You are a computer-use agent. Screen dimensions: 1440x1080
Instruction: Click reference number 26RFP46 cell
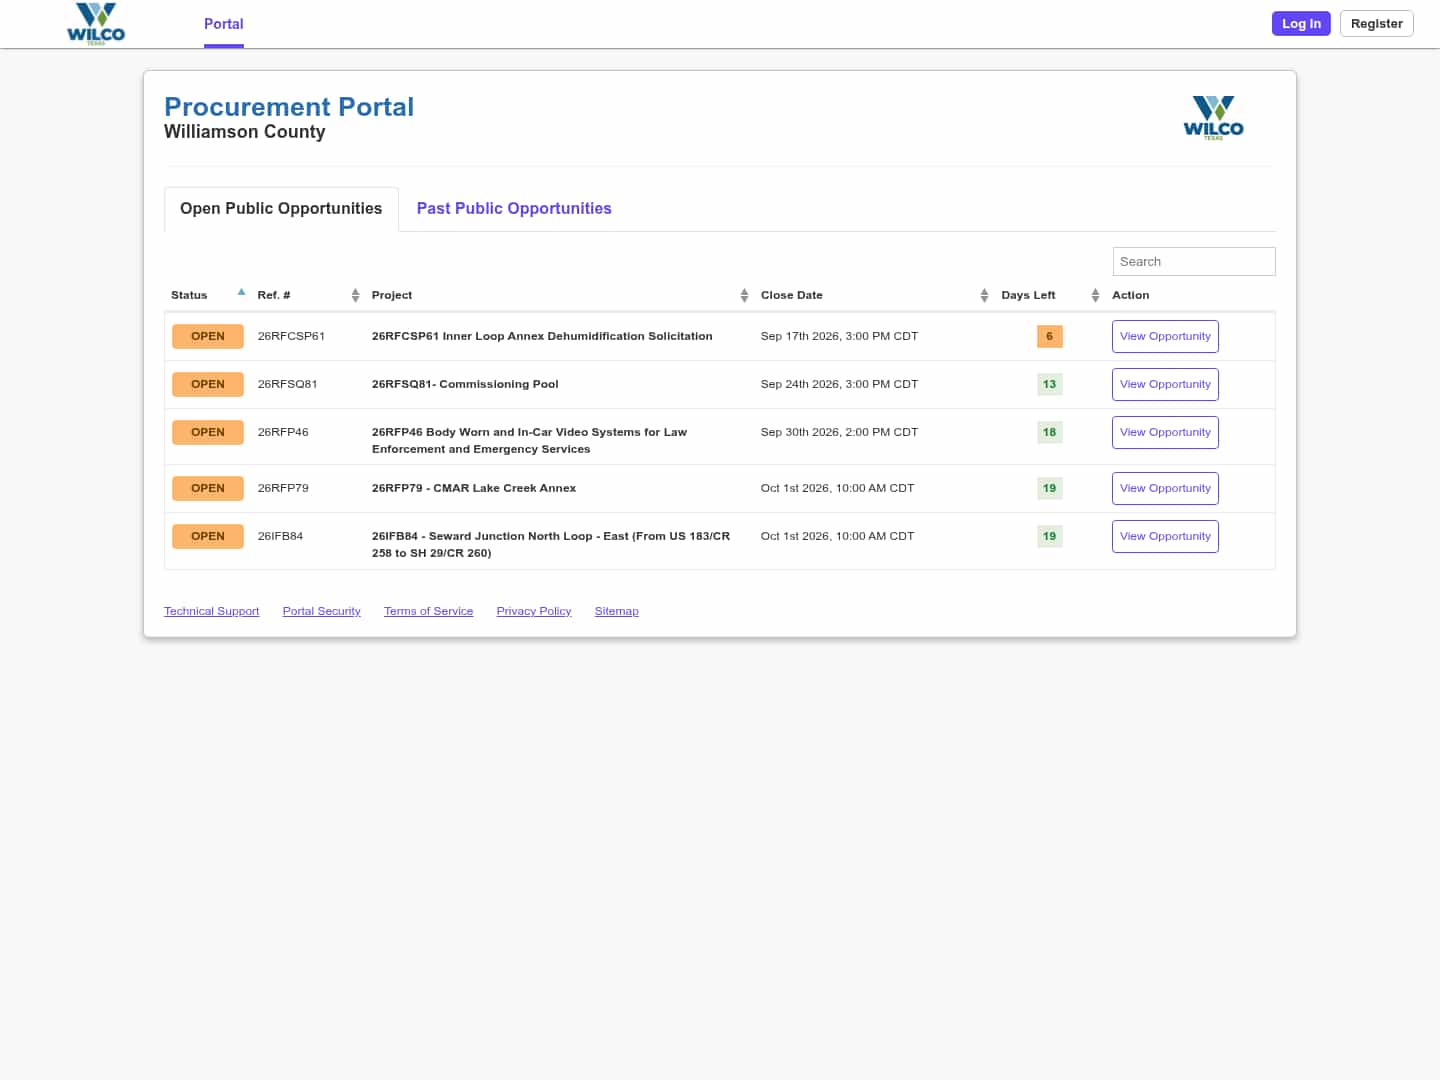coord(283,433)
